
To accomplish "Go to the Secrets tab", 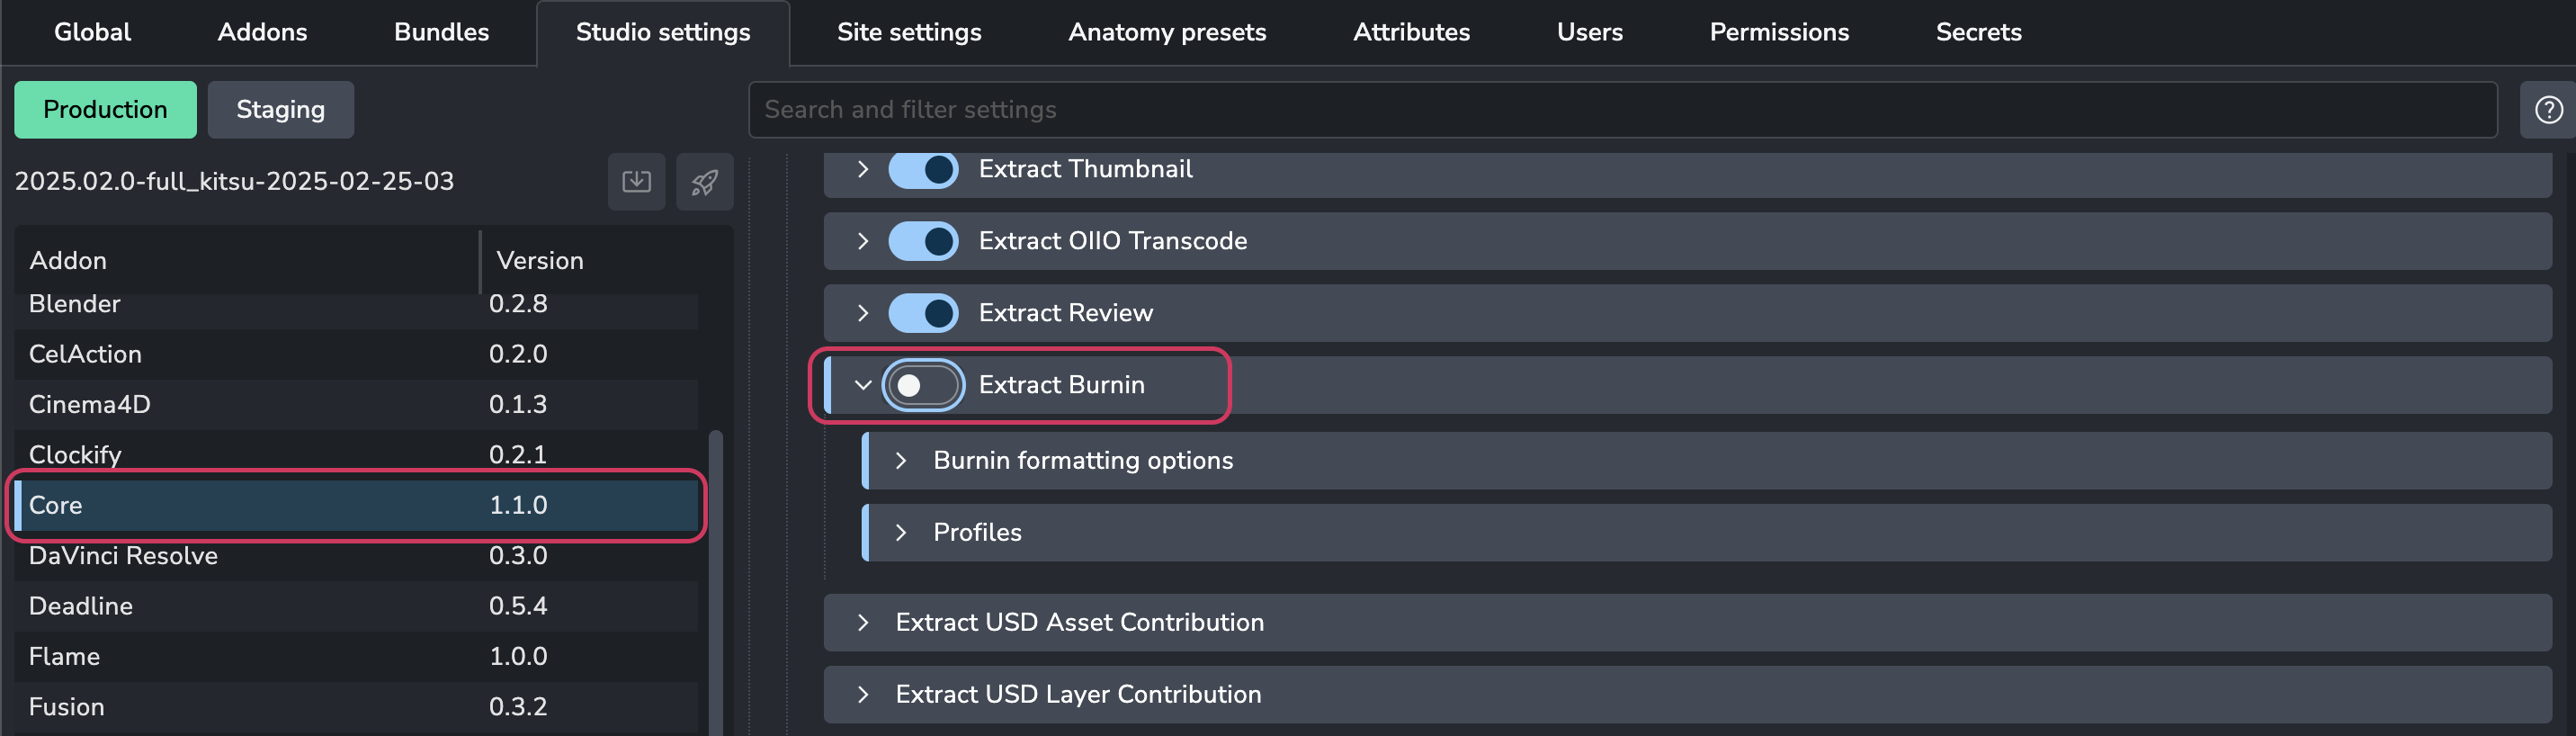I will 1978,33.
